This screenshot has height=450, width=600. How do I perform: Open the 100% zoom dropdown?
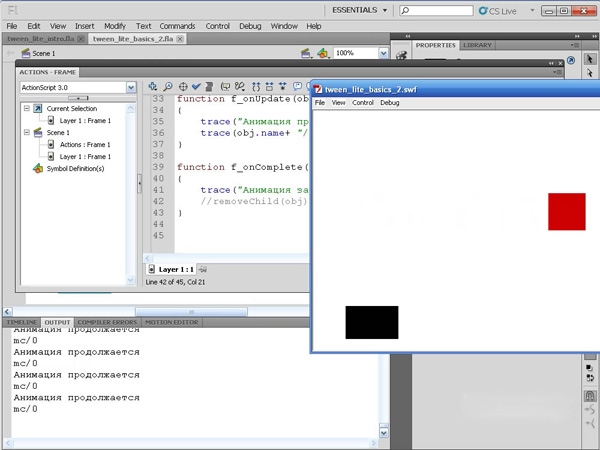383,53
